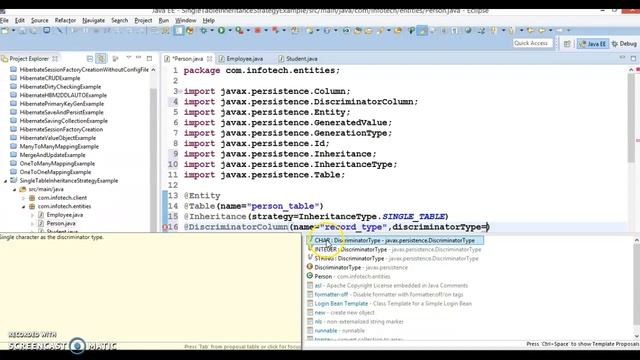
Task: Open the Run configurations dropdown arrow
Action: (229, 31)
